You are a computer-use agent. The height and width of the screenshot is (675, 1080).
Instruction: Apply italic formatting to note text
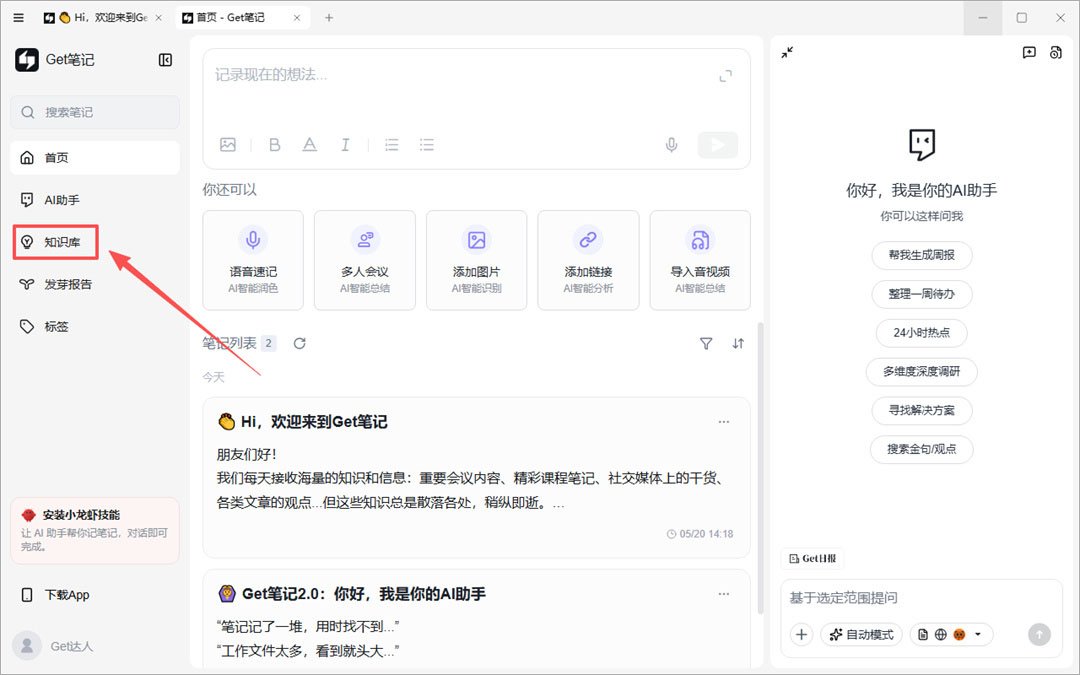click(x=345, y=145)
